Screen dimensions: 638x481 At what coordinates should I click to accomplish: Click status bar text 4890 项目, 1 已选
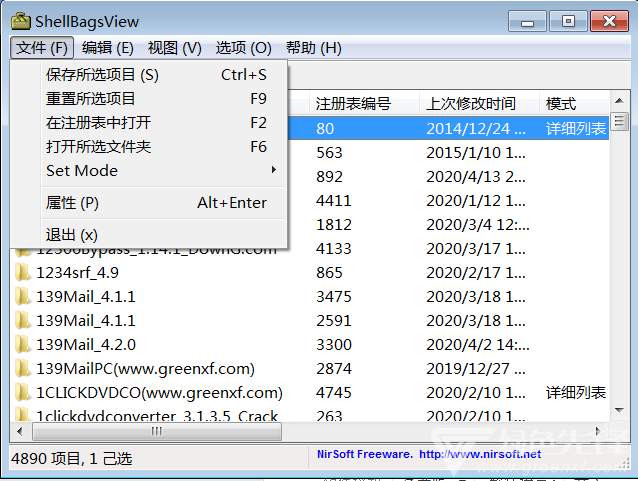pos(72,459)
